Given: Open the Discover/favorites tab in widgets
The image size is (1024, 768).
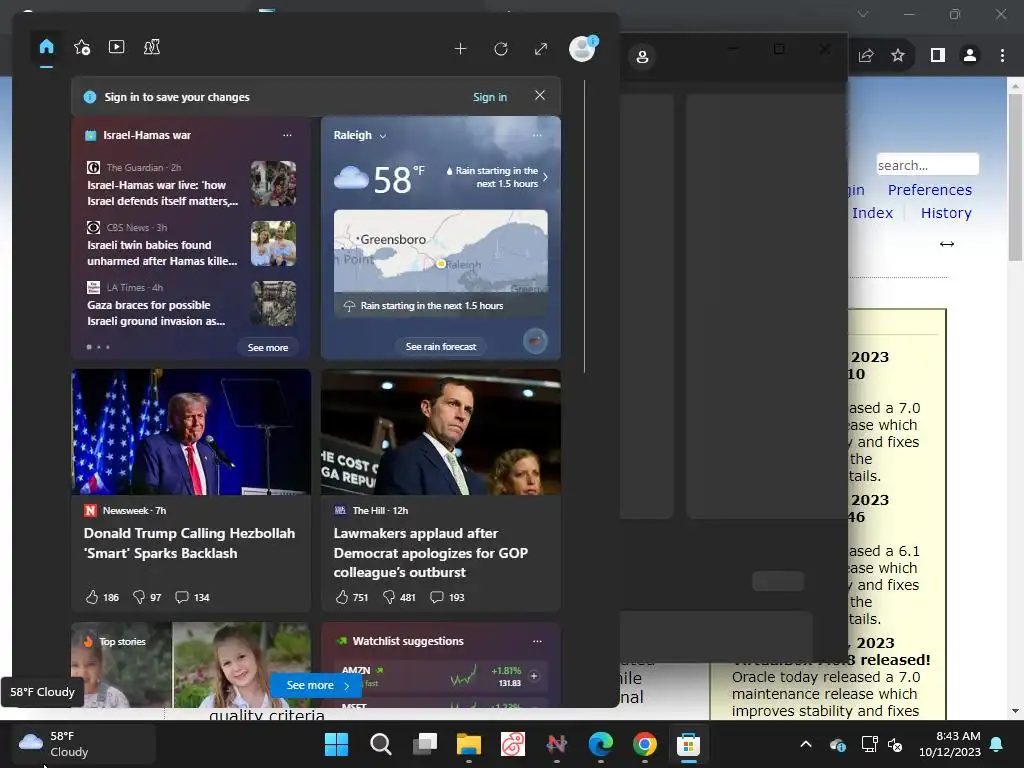Looking at the screenshot, I should click(82, 47).
